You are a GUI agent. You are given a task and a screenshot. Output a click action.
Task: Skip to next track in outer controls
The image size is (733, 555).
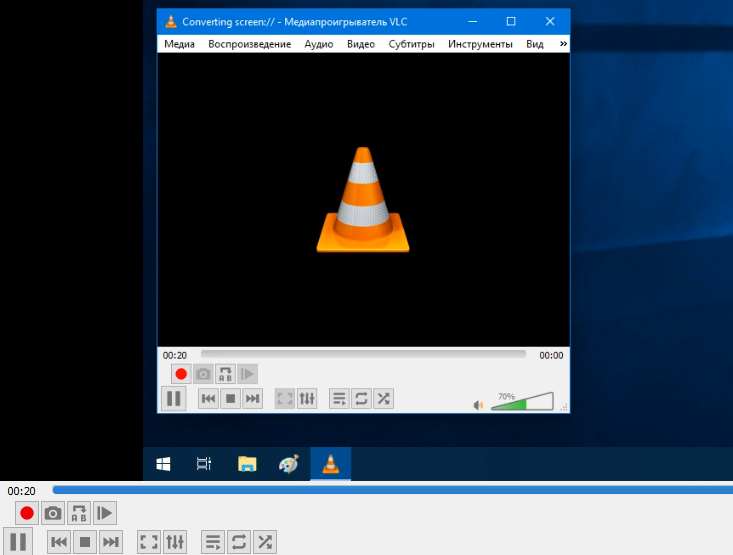111,542
